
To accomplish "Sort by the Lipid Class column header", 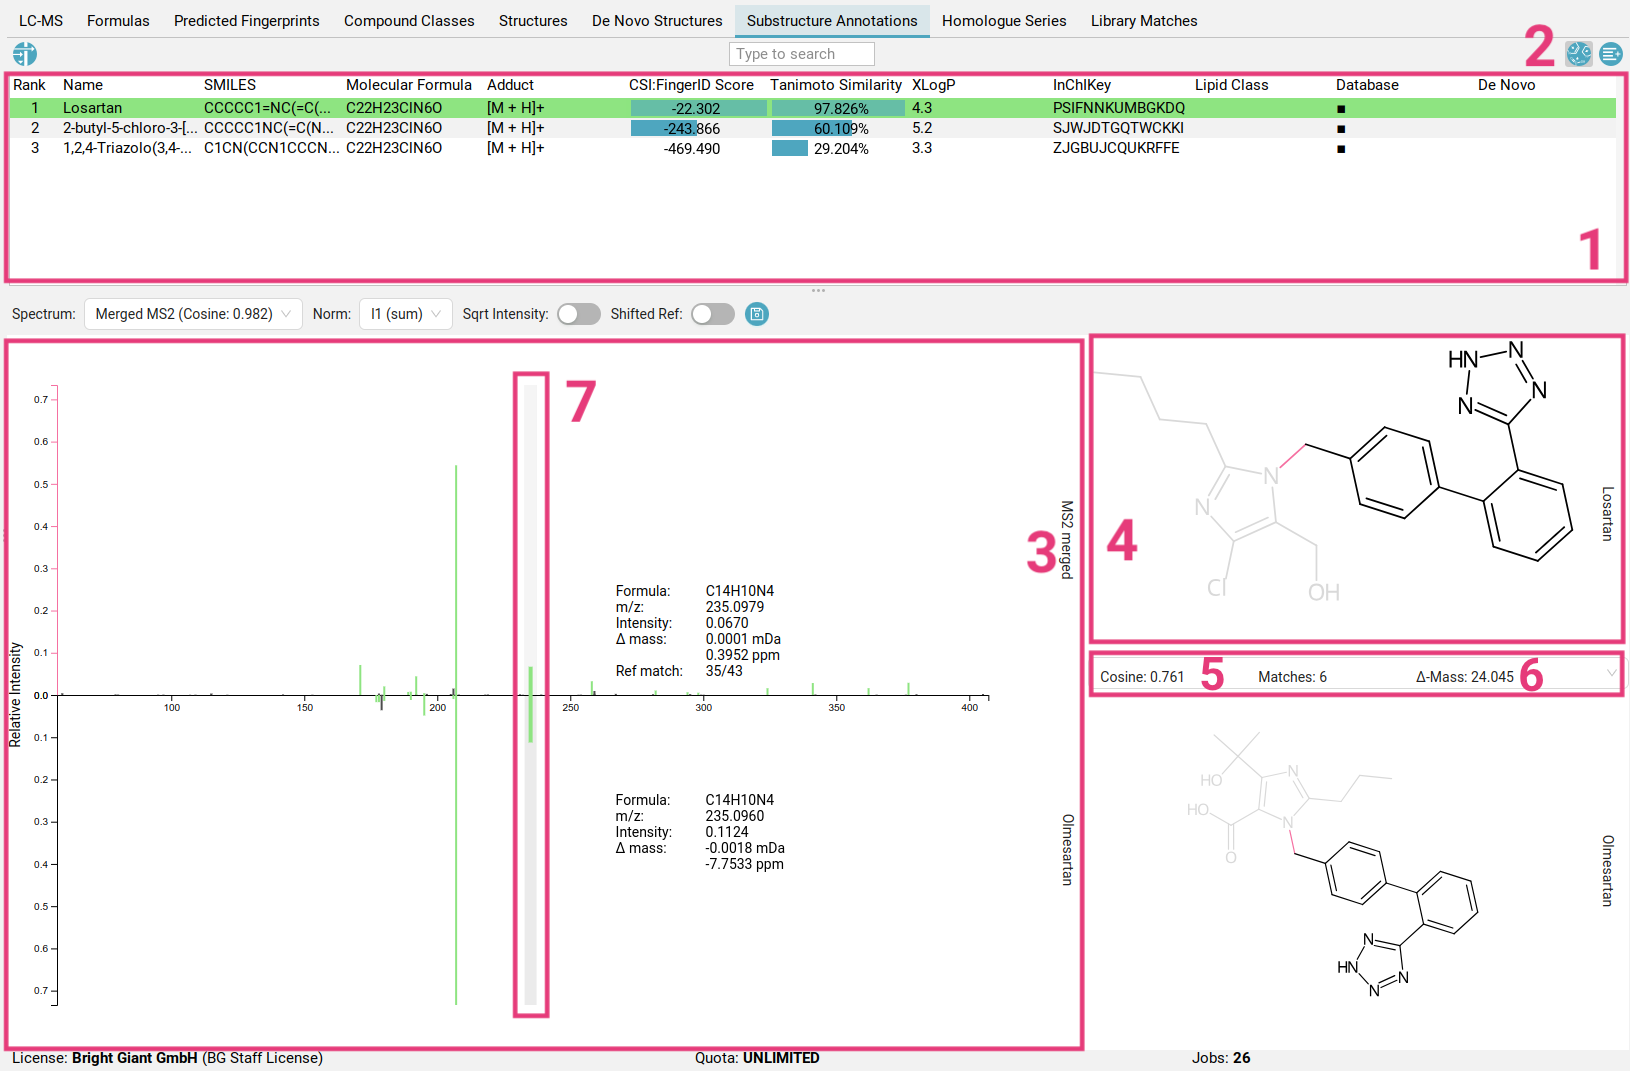I will click(x=1232, y=85).
